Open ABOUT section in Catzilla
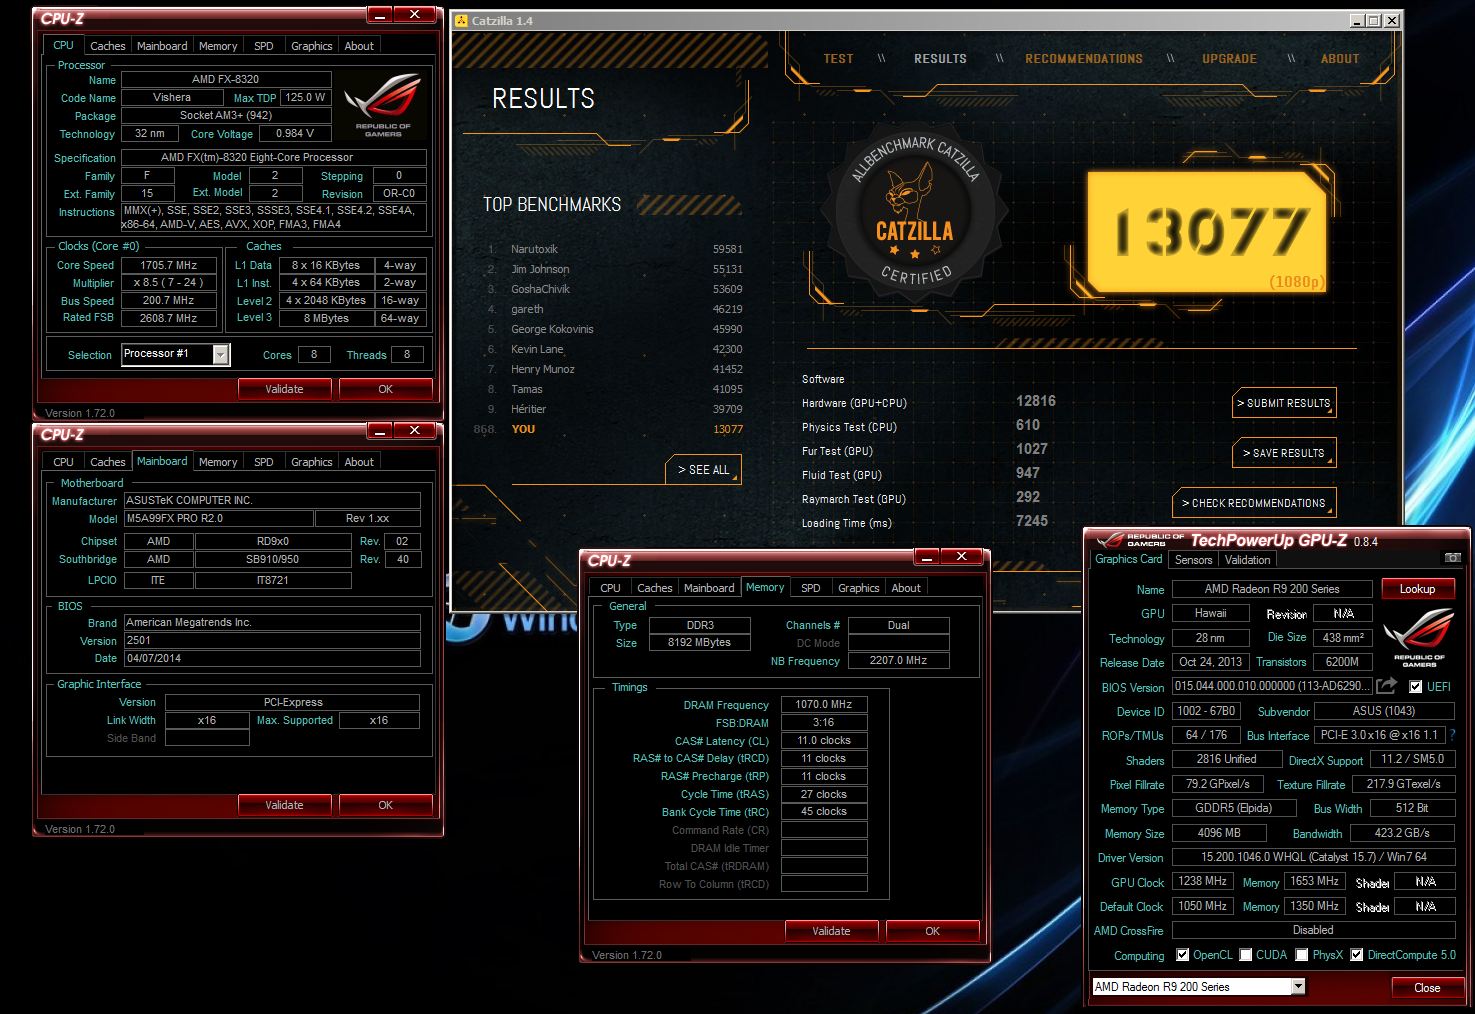The image size is (1475, 1014). pos(1340,59)
